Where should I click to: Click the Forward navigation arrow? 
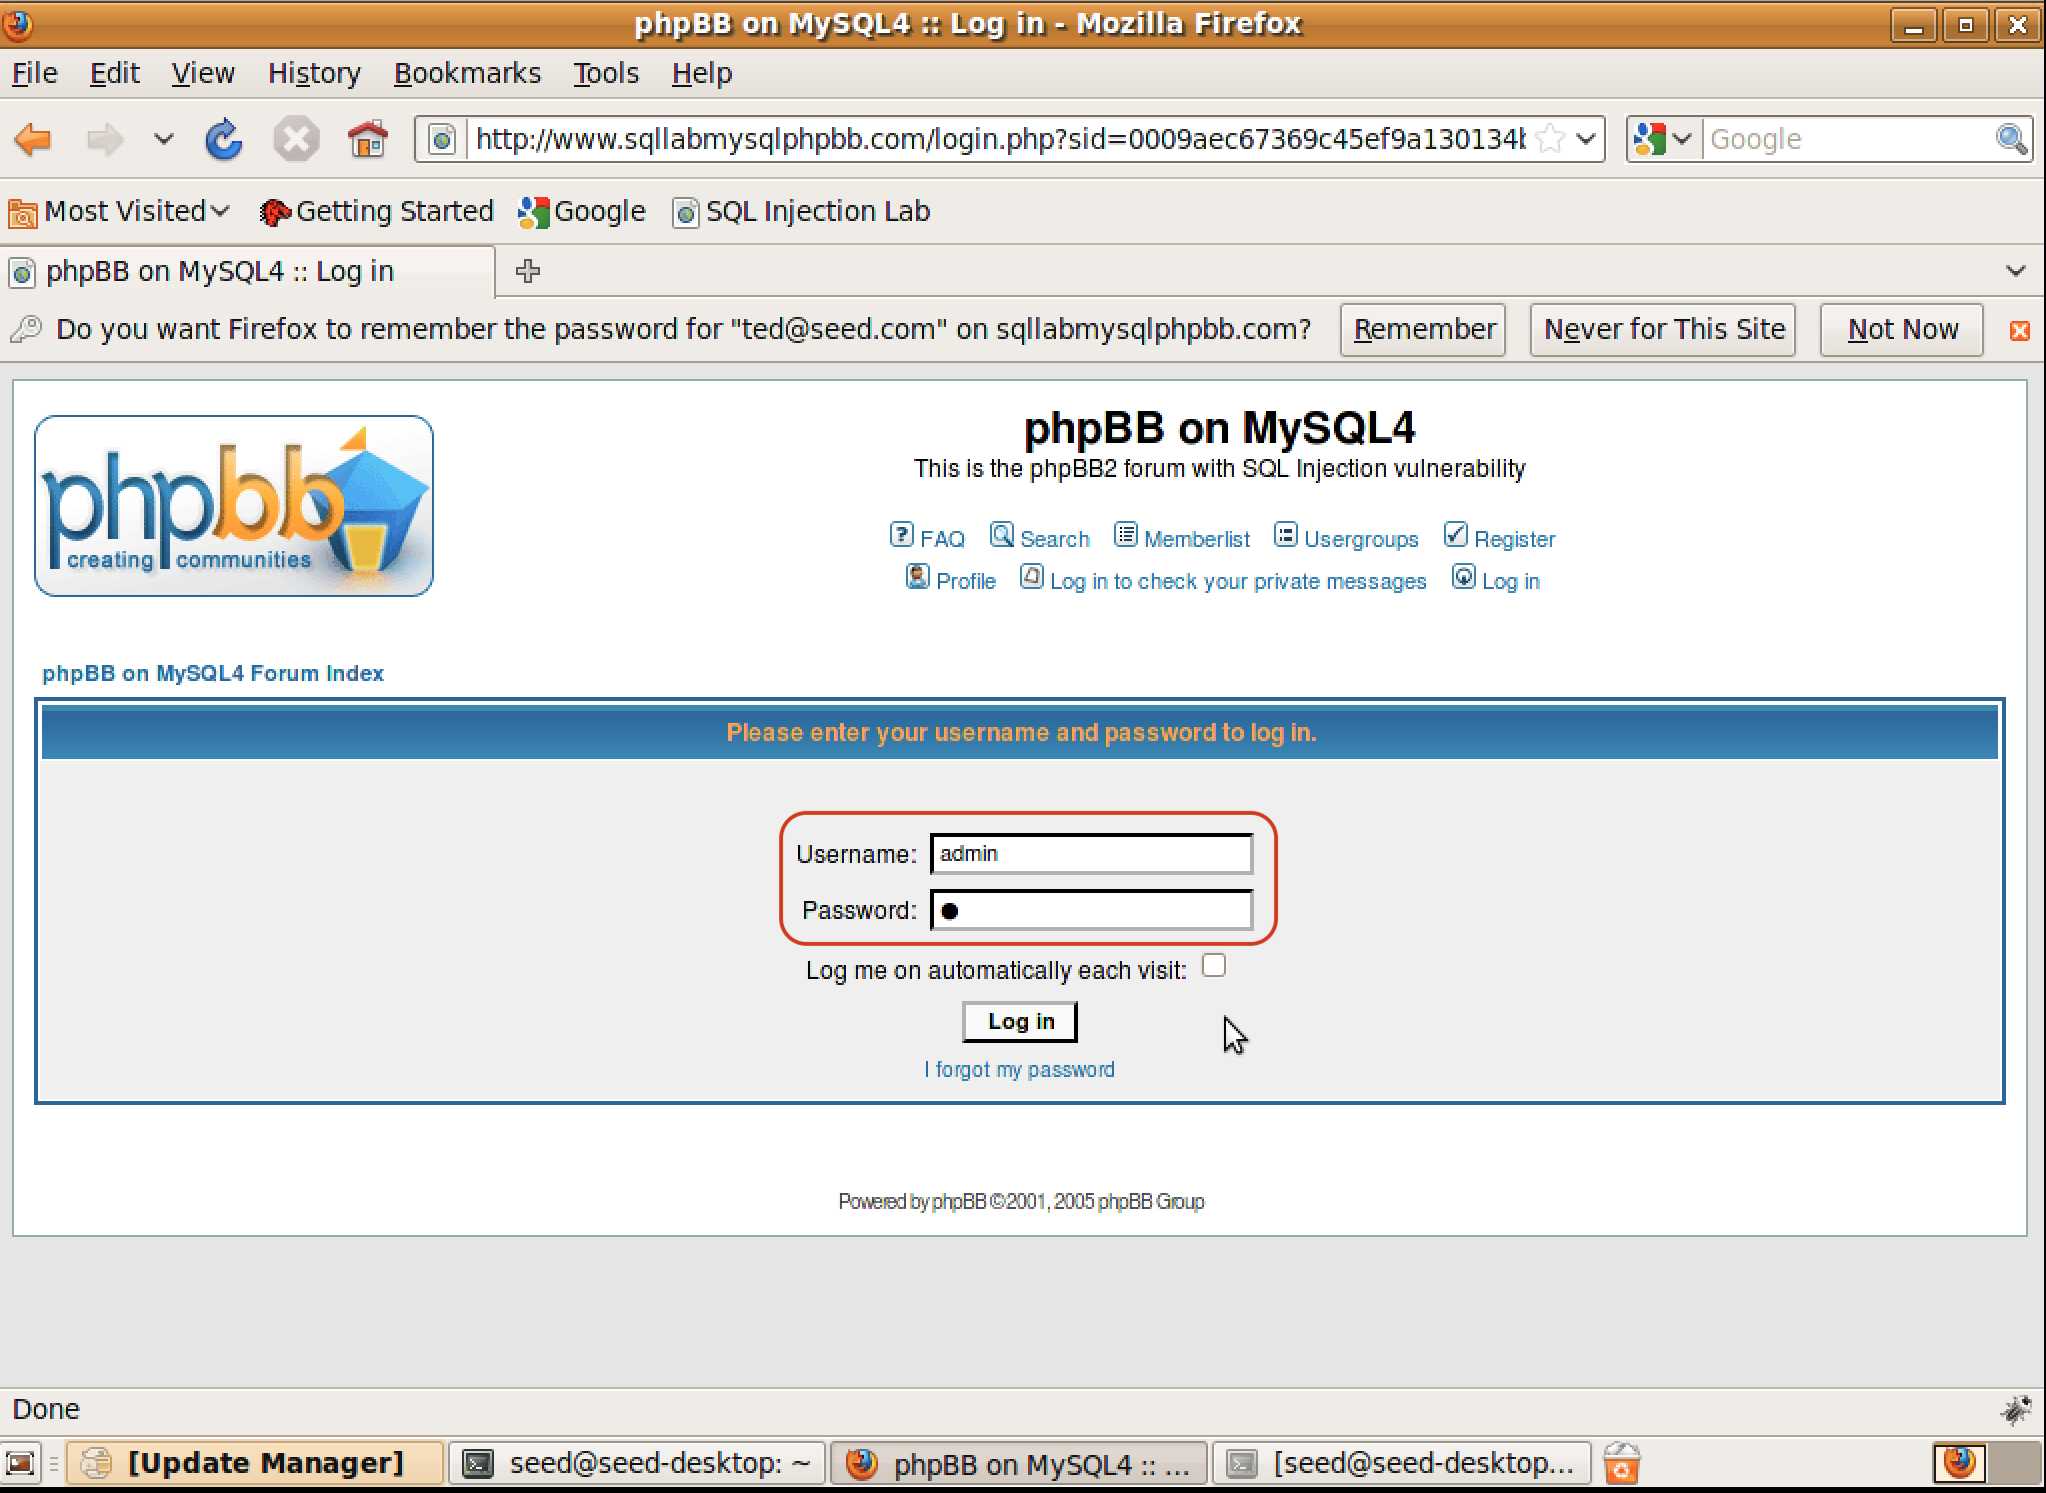(x=105, y=139)
